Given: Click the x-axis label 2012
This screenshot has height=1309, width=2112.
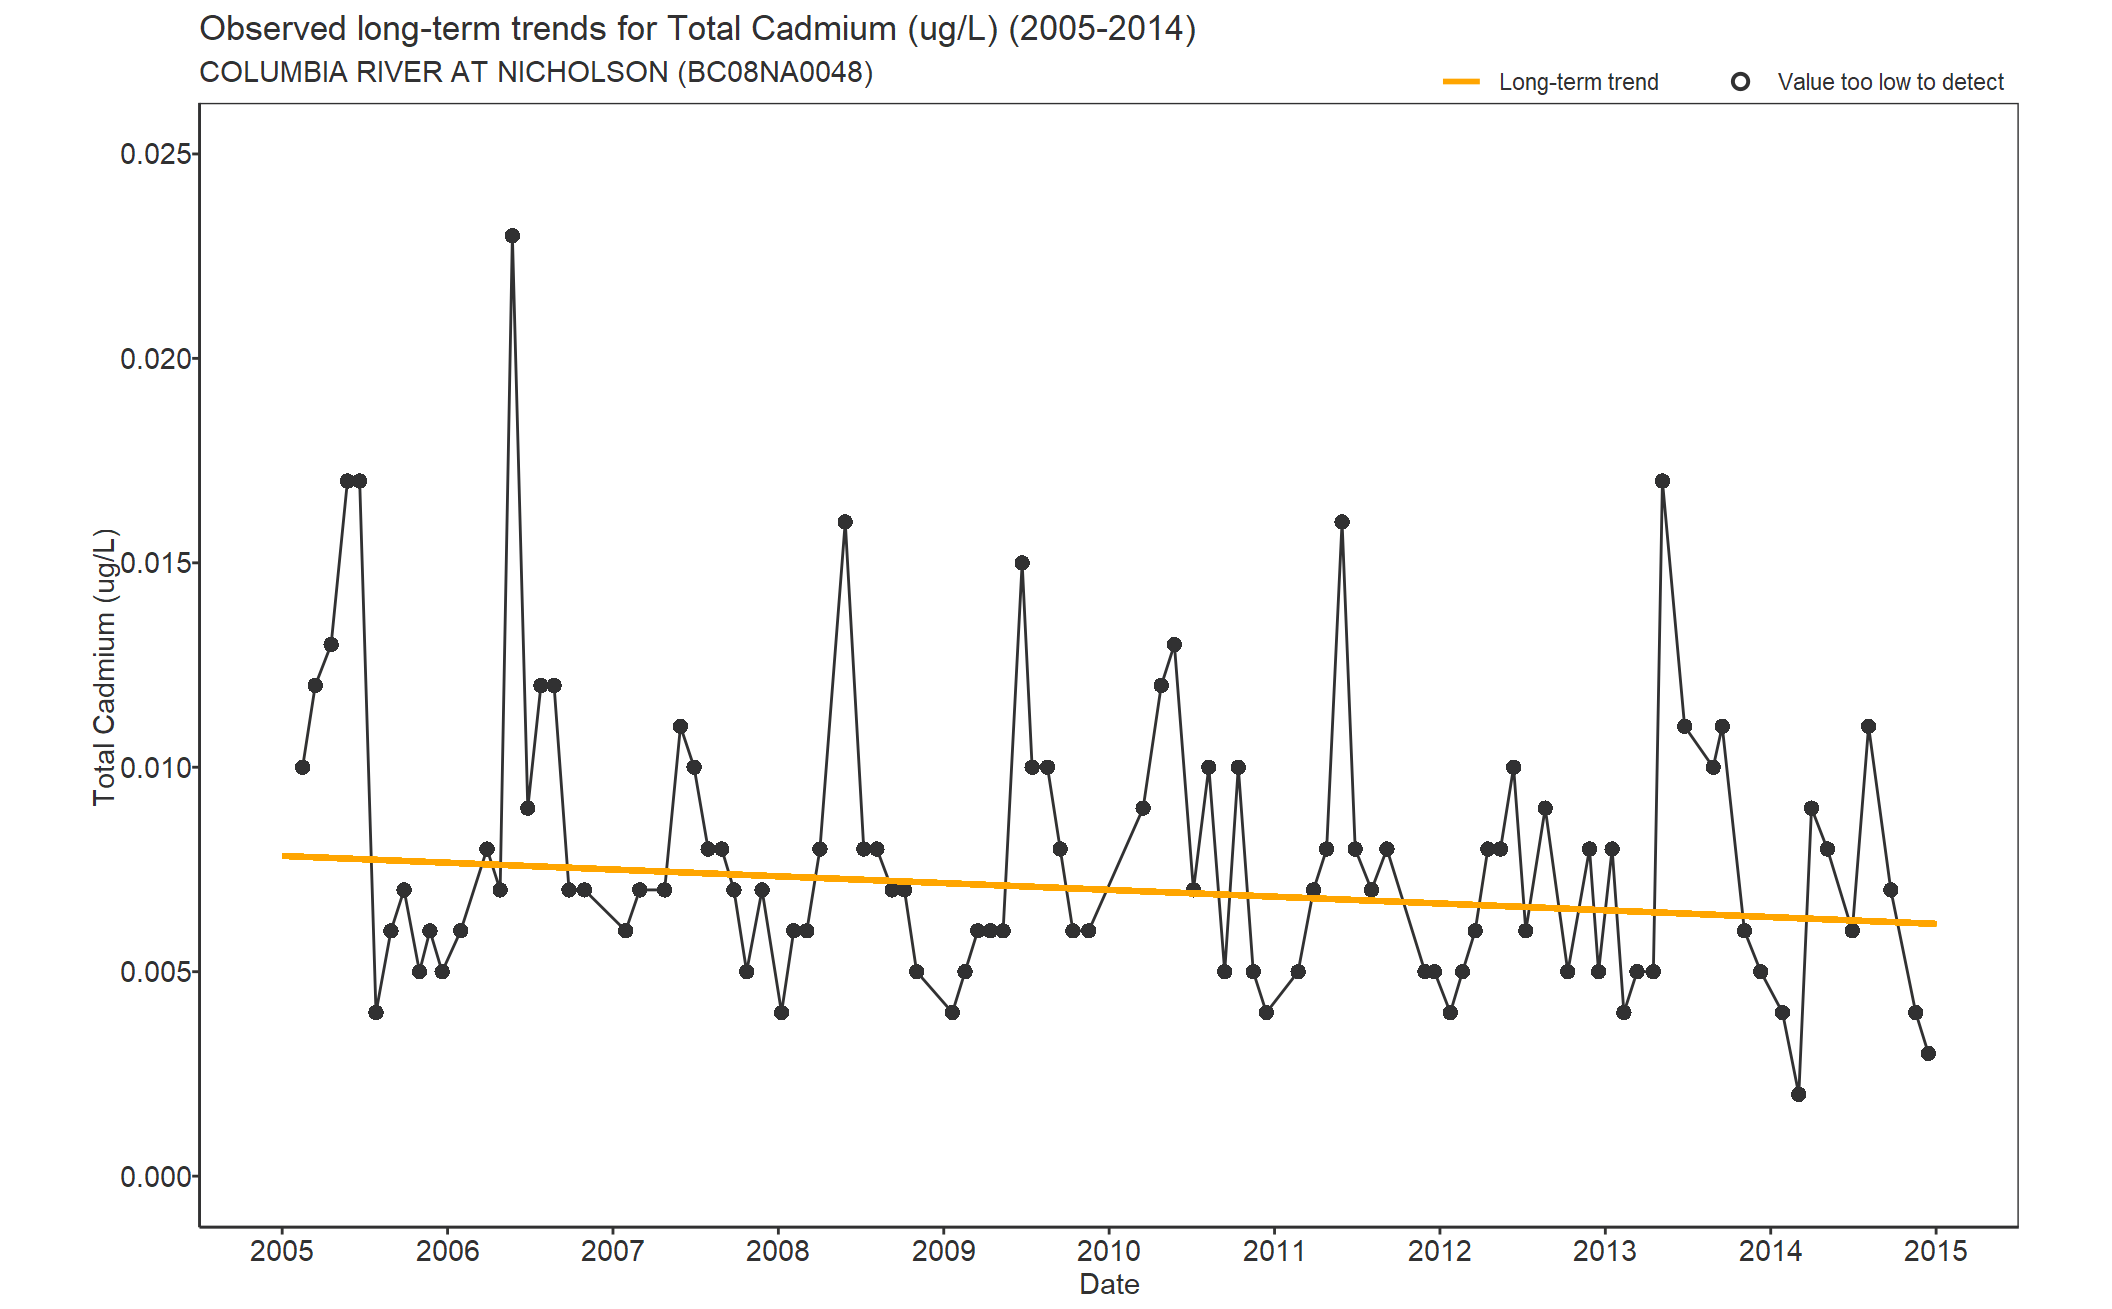Looking at the screenshot, I should pyautogui.click(x=1439, y=1251).
